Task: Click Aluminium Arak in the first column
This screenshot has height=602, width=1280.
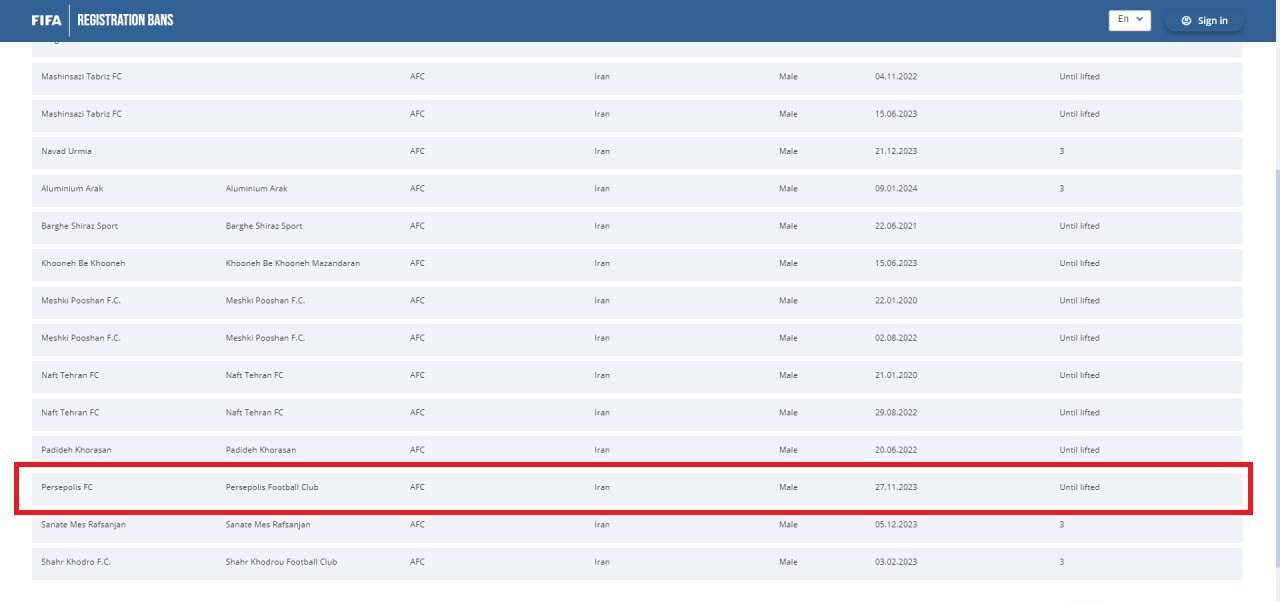Action: coord(72,188)
